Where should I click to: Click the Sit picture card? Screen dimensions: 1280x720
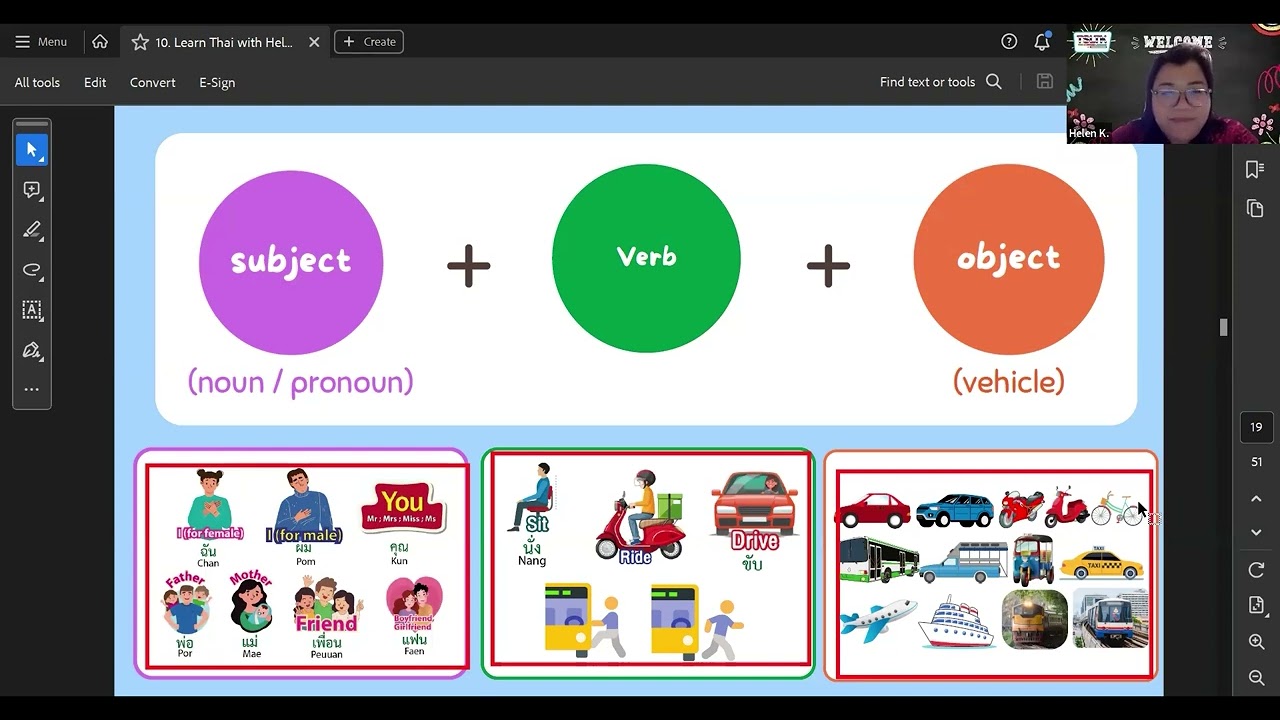[x=533, y=514]
